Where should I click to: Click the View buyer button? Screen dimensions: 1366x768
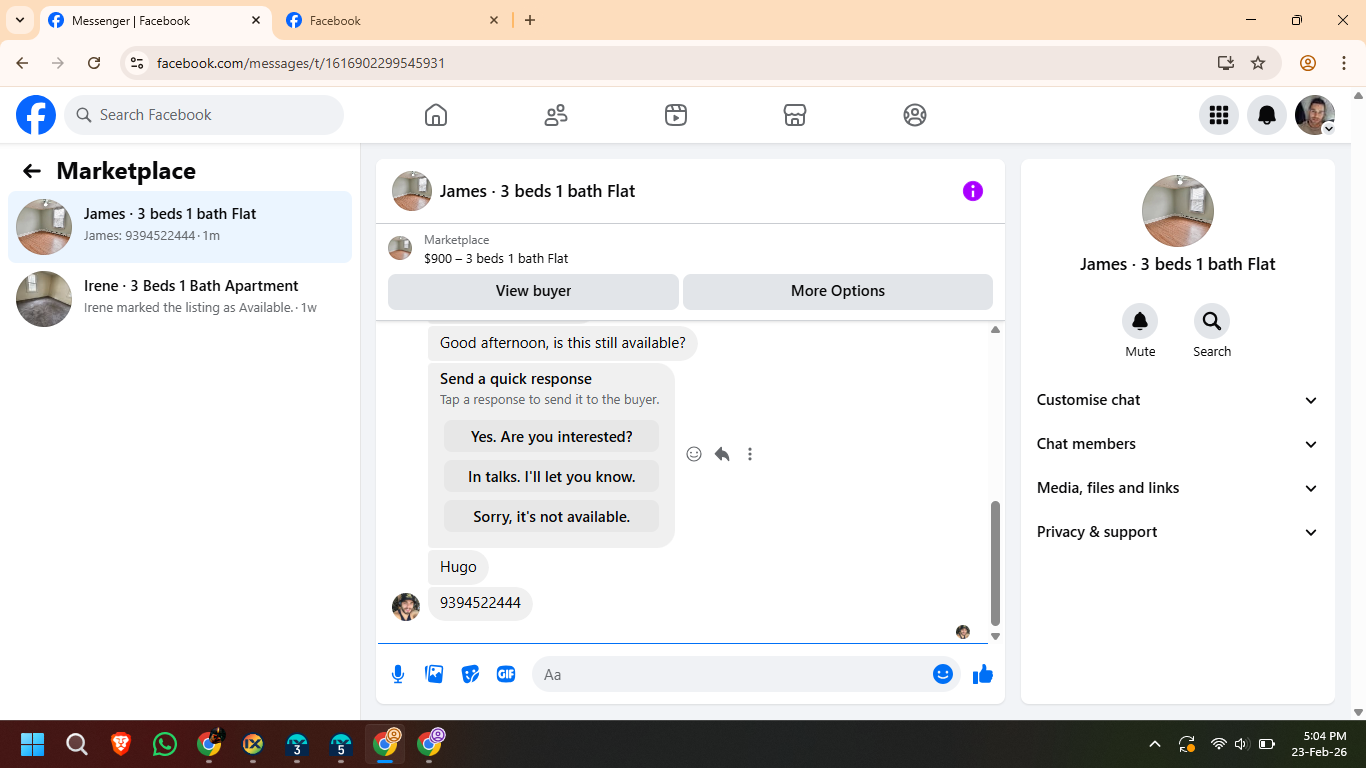tap(533, 291)
